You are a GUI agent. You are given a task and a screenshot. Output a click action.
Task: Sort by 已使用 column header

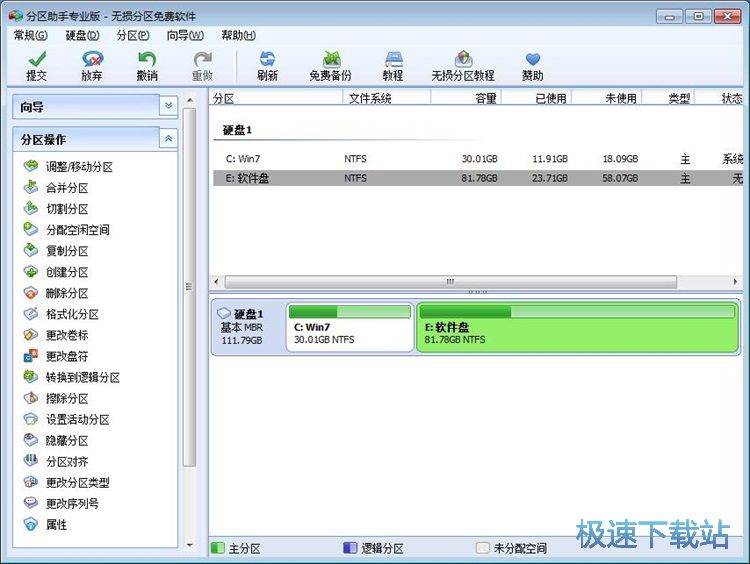click(x=536, y=98)
